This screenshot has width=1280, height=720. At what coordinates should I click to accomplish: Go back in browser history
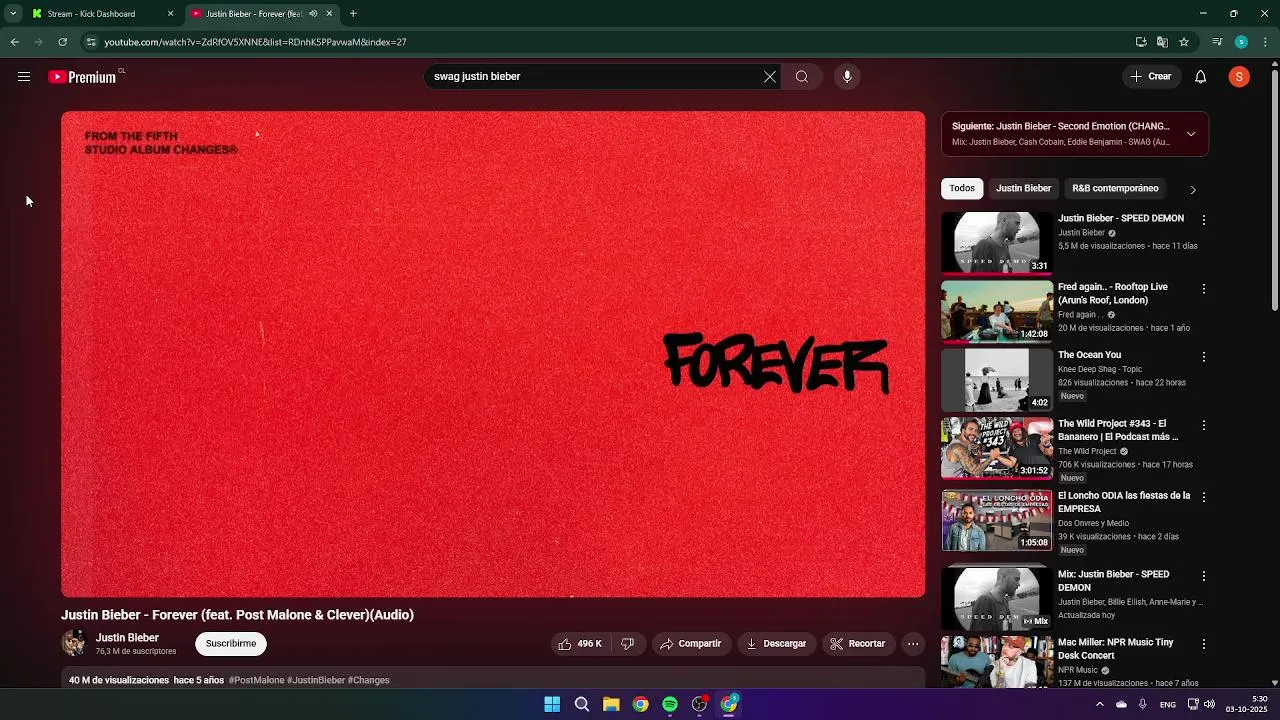[15, 42]
